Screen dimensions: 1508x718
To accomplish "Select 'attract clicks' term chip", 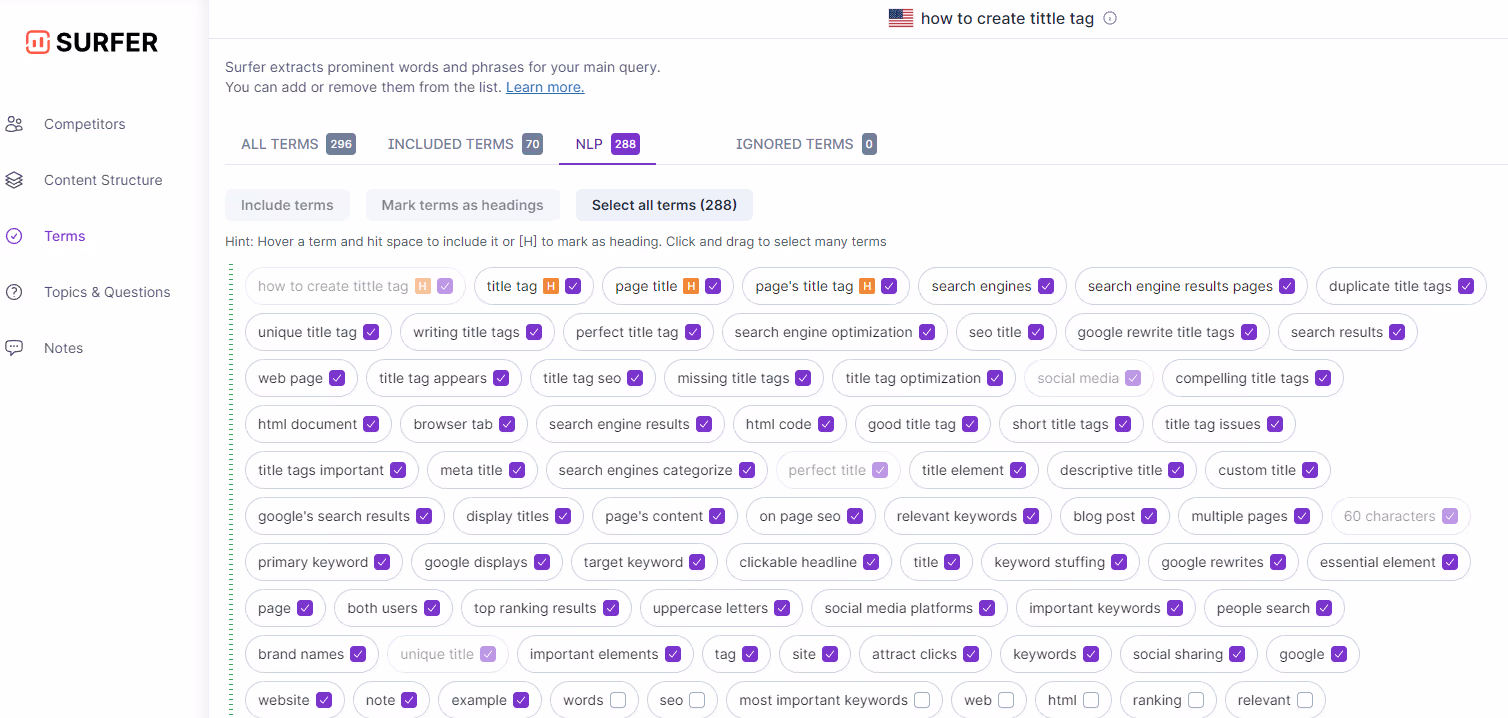I will pos(926,654).
